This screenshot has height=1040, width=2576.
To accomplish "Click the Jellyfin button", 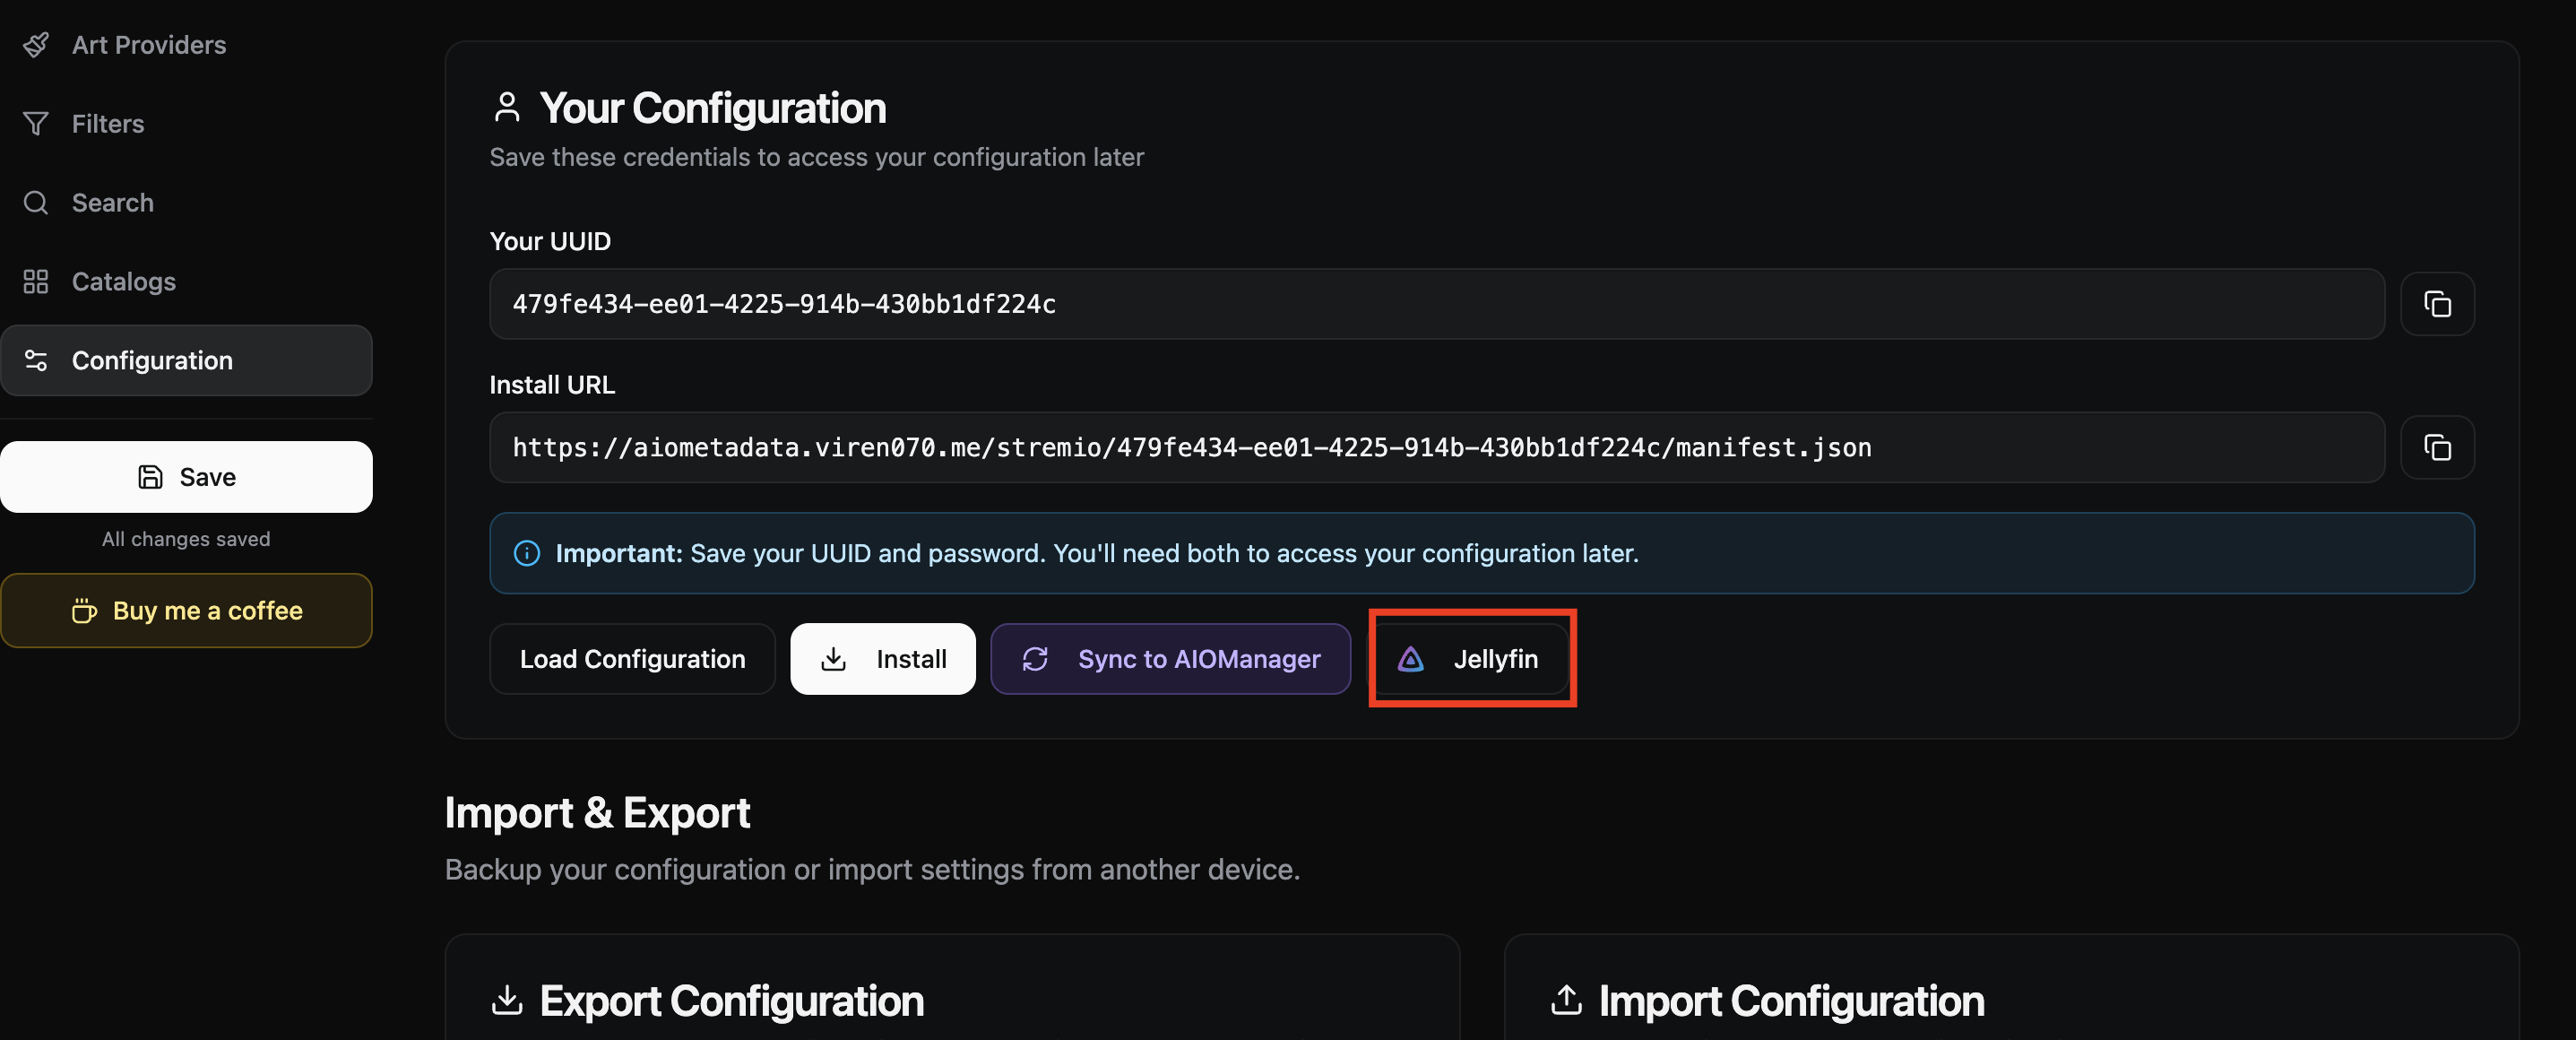I will coord(1467,659).
